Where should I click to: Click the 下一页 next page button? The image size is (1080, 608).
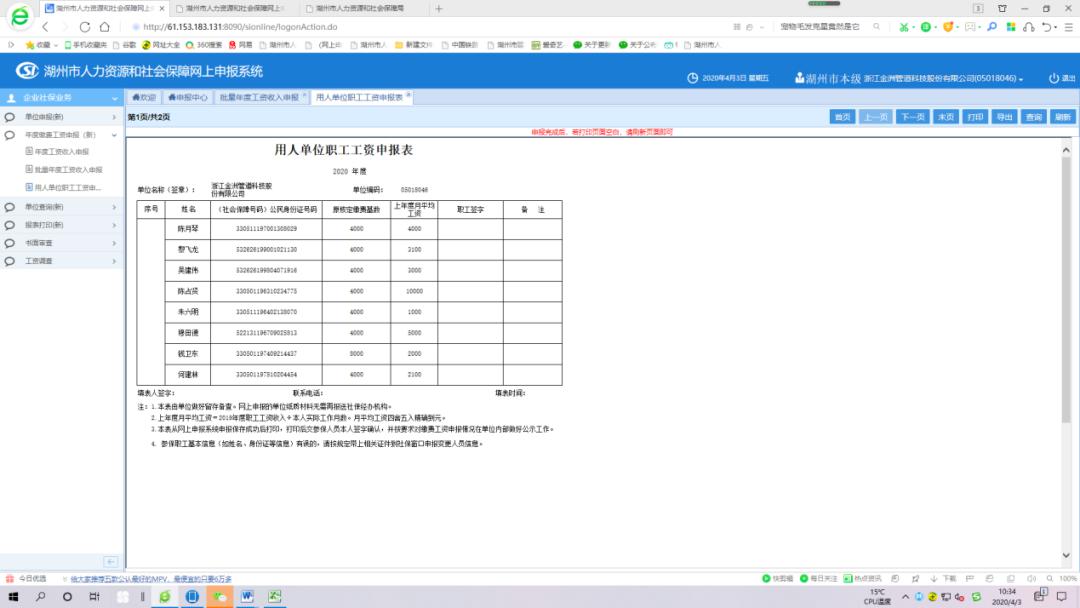(913, 117)
